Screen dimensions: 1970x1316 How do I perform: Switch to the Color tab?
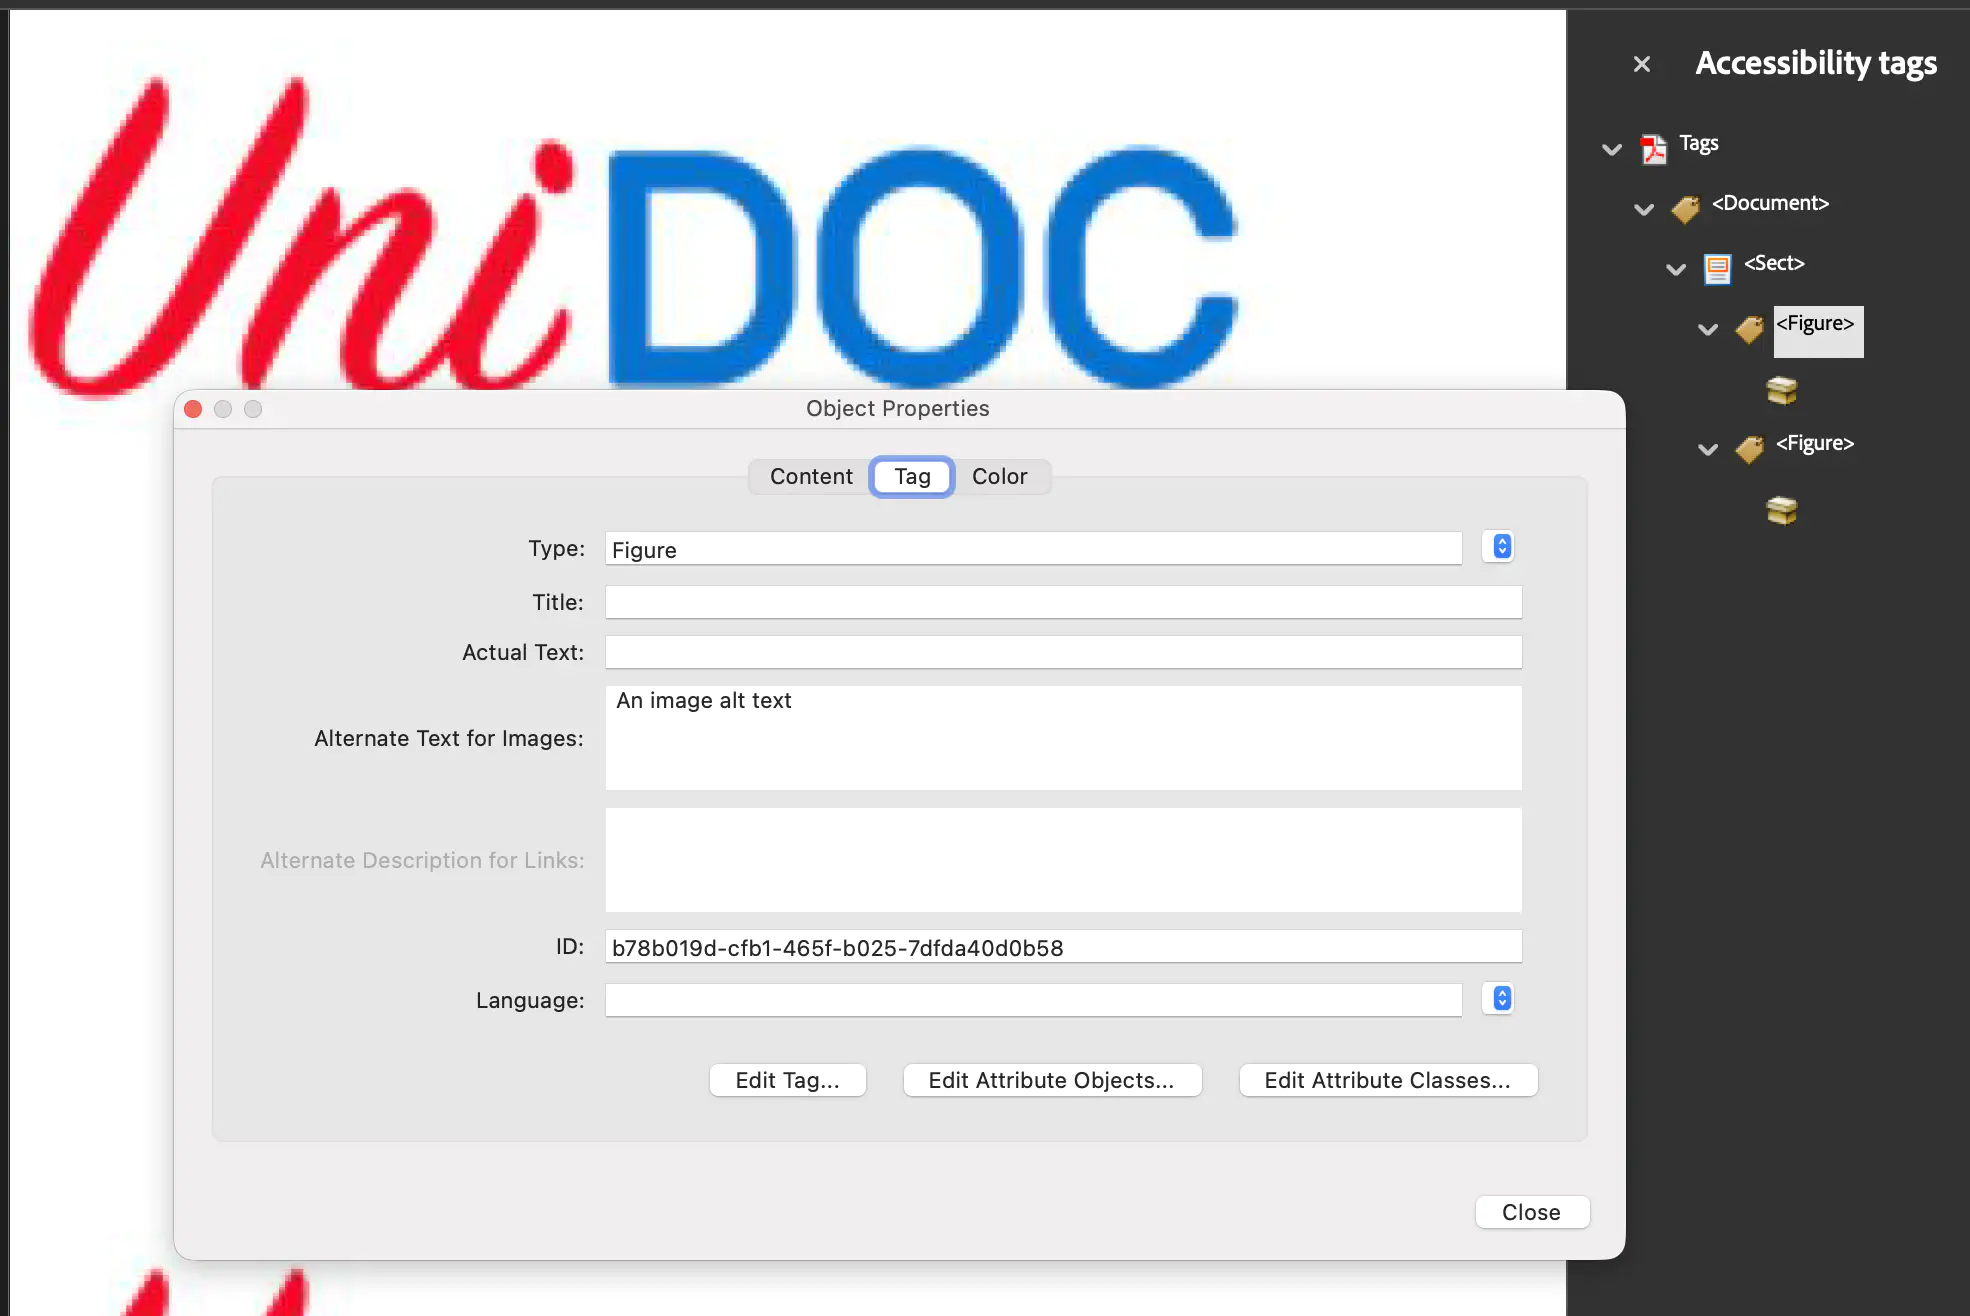[999, 476]
